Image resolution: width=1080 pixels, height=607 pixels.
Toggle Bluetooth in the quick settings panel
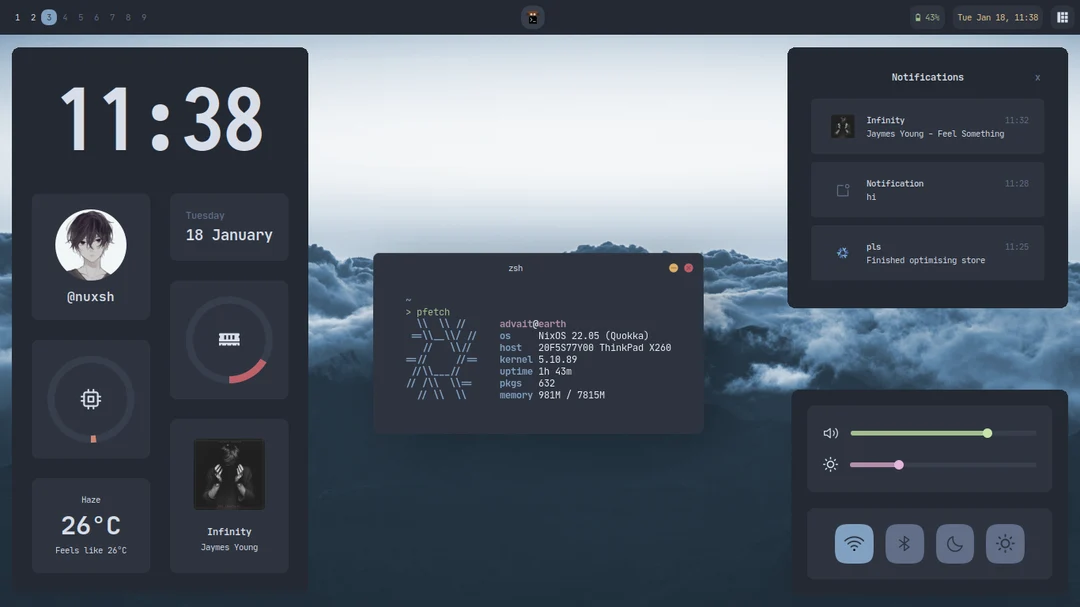pos(904,543)
